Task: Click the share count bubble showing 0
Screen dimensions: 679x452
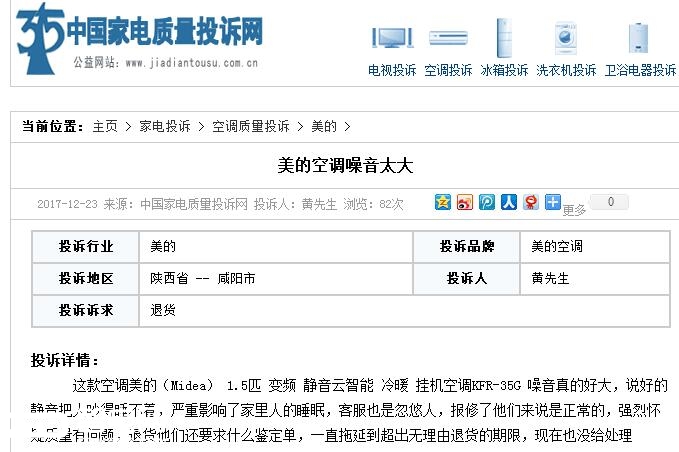Action: [x=611, y=202]
